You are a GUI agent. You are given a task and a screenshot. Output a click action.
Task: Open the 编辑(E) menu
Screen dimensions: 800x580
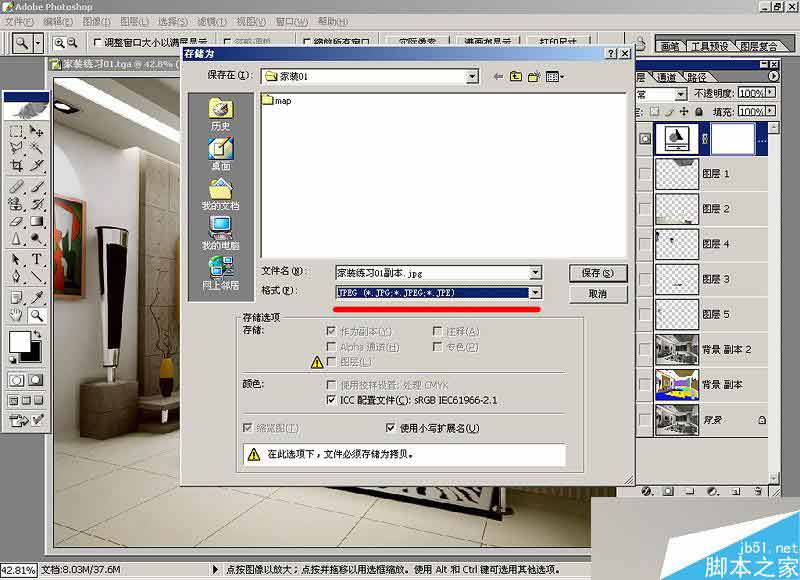[x=58, y=21]
